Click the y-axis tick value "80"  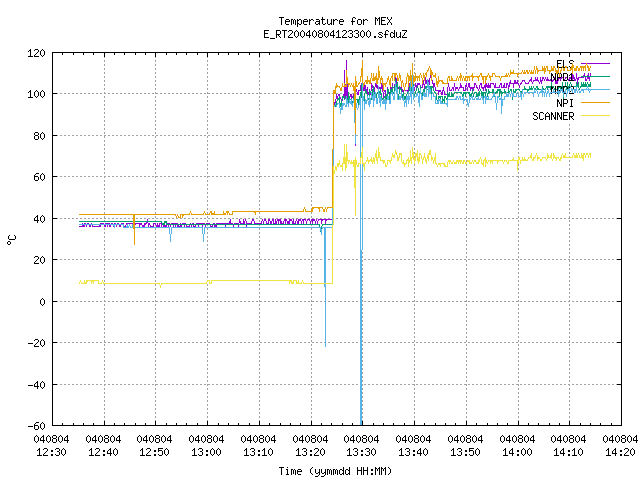pos(39,136)
